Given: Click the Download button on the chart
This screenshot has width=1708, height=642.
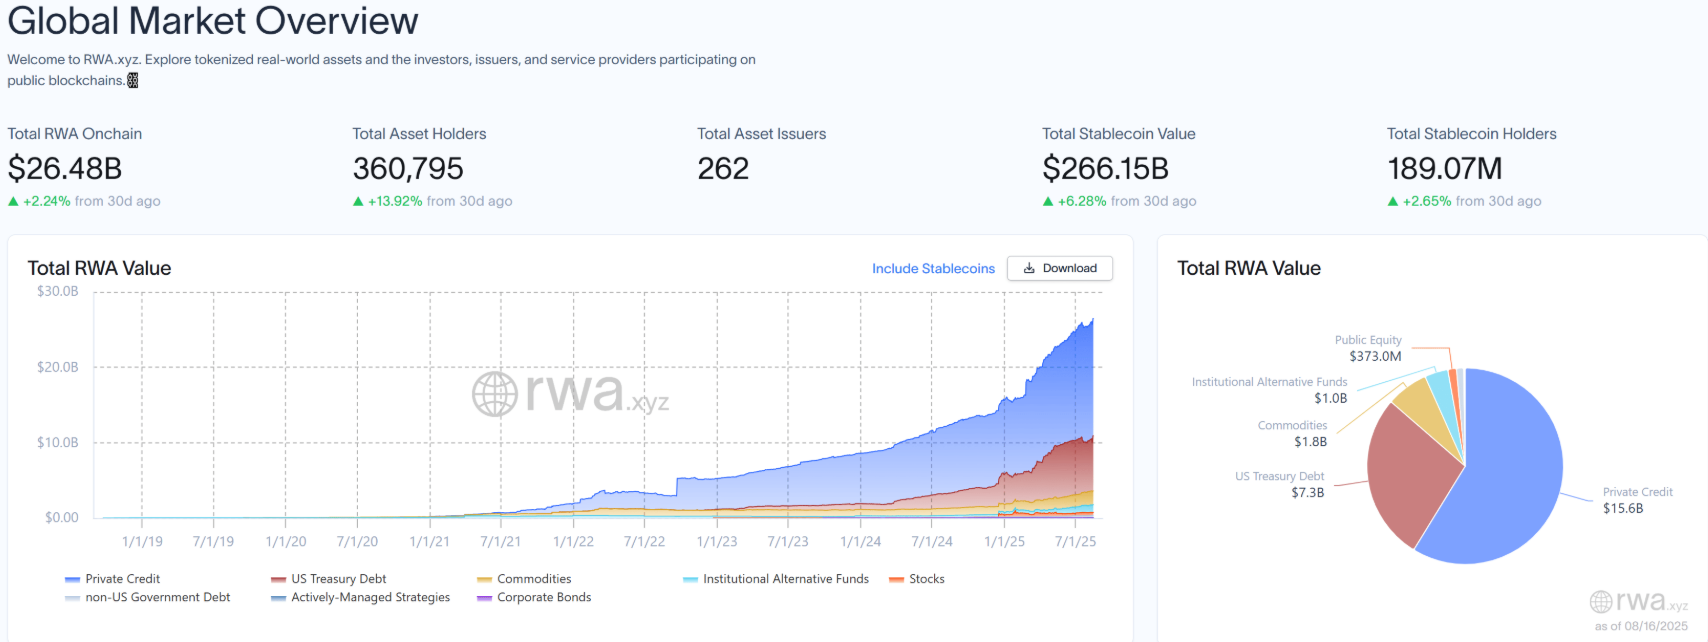Looking at the screenshot, I should (1060, 268).
